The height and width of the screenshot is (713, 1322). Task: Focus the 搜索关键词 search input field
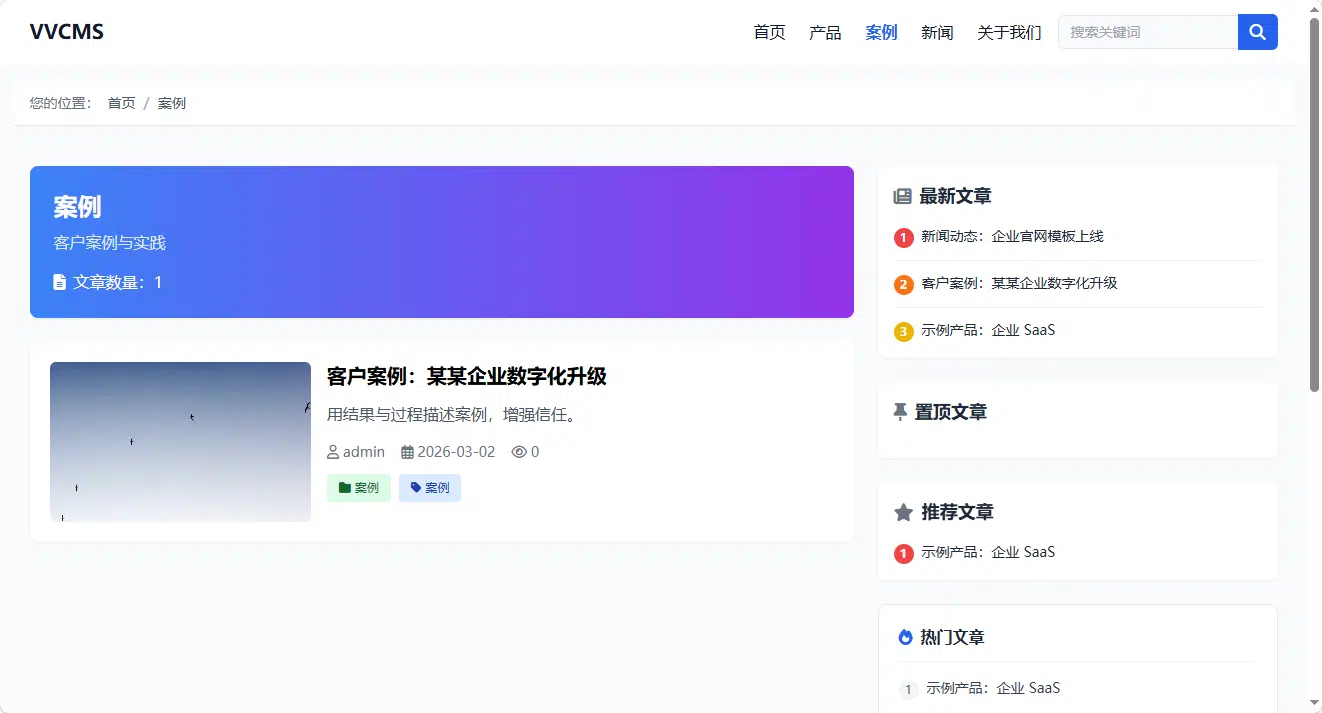point(1148,32)
